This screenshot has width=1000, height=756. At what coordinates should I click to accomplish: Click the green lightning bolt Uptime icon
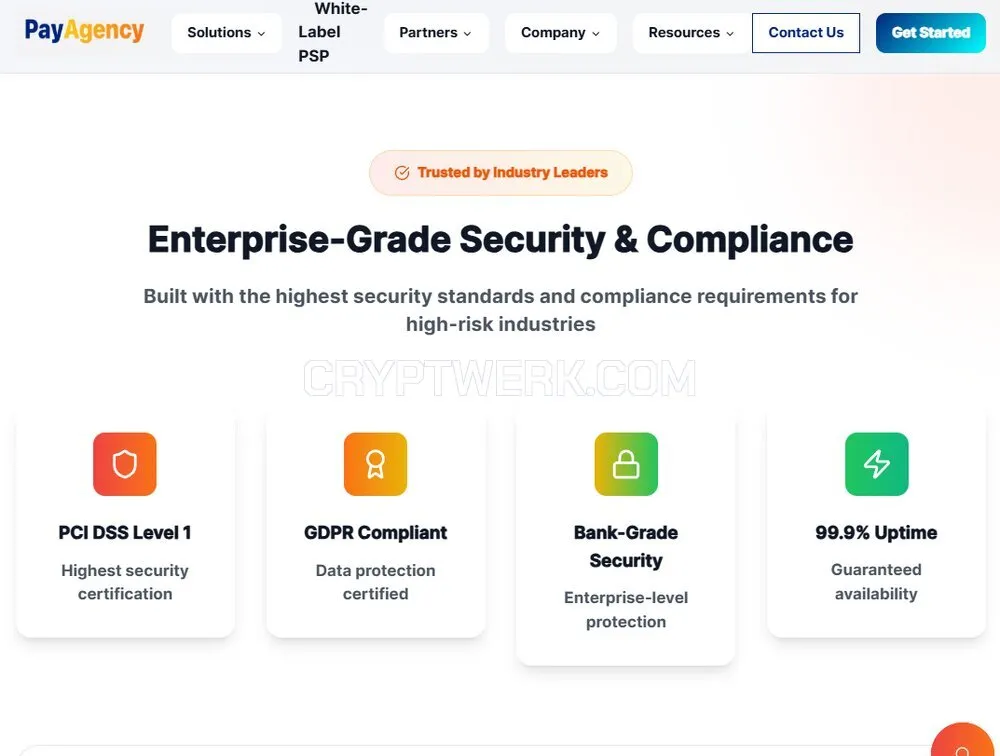coord(876,464)
